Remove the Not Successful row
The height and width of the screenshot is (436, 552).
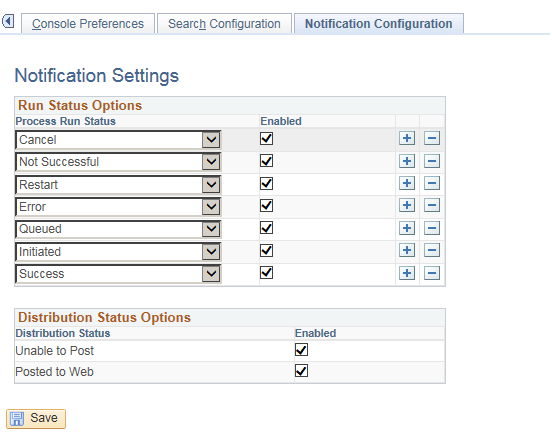click(432, 161)
